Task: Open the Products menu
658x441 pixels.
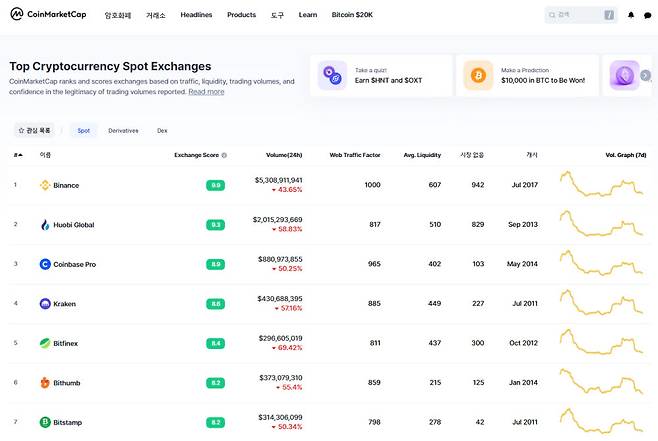Action: point(241,15)
